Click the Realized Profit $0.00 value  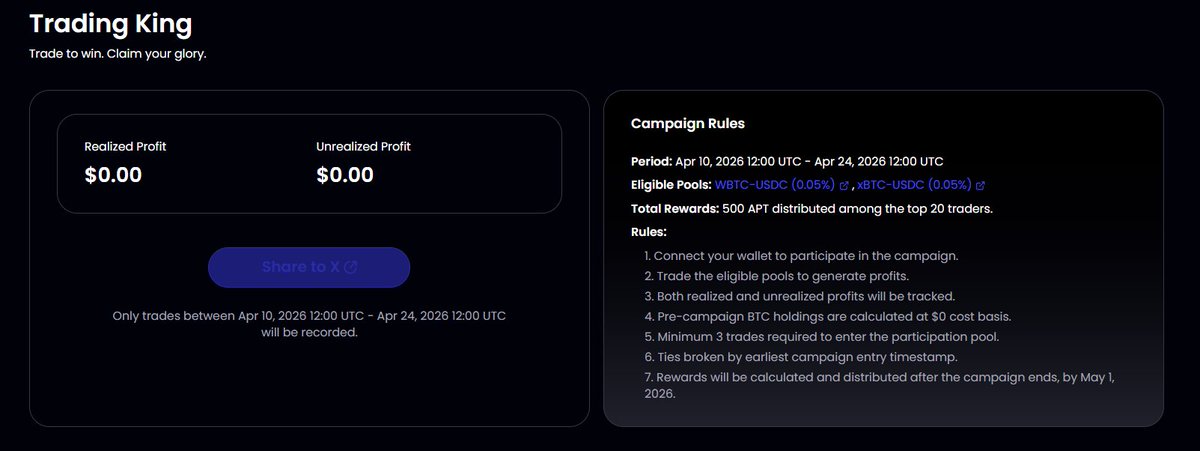pos(113,175)
